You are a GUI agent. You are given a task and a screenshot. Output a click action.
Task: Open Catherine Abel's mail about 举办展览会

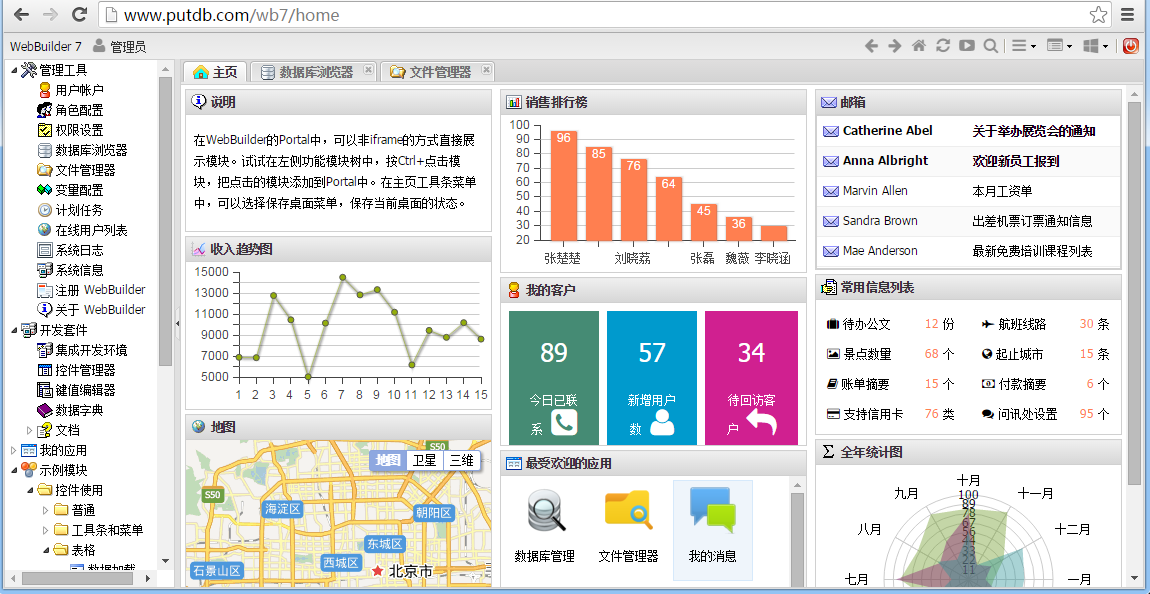tap(968, 131)
